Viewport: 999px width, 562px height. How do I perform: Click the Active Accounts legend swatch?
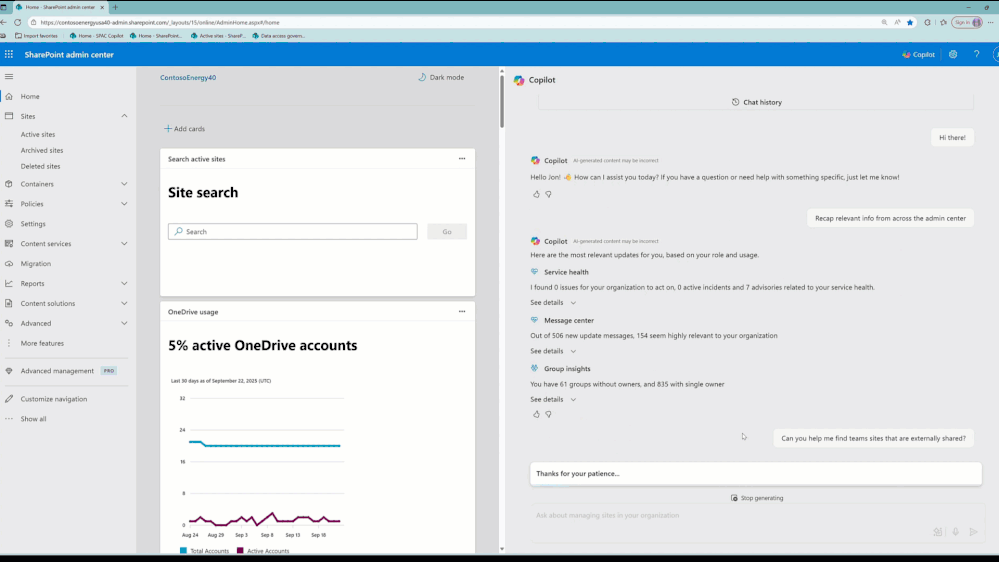point(240,551)
